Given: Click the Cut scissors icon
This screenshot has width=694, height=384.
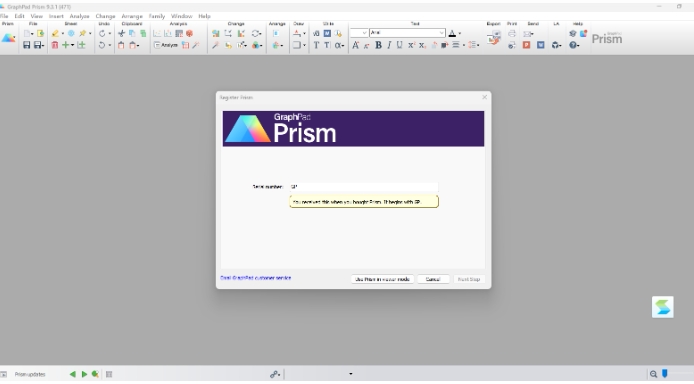Looking at the screenshot, I should [x=121, y=34].
